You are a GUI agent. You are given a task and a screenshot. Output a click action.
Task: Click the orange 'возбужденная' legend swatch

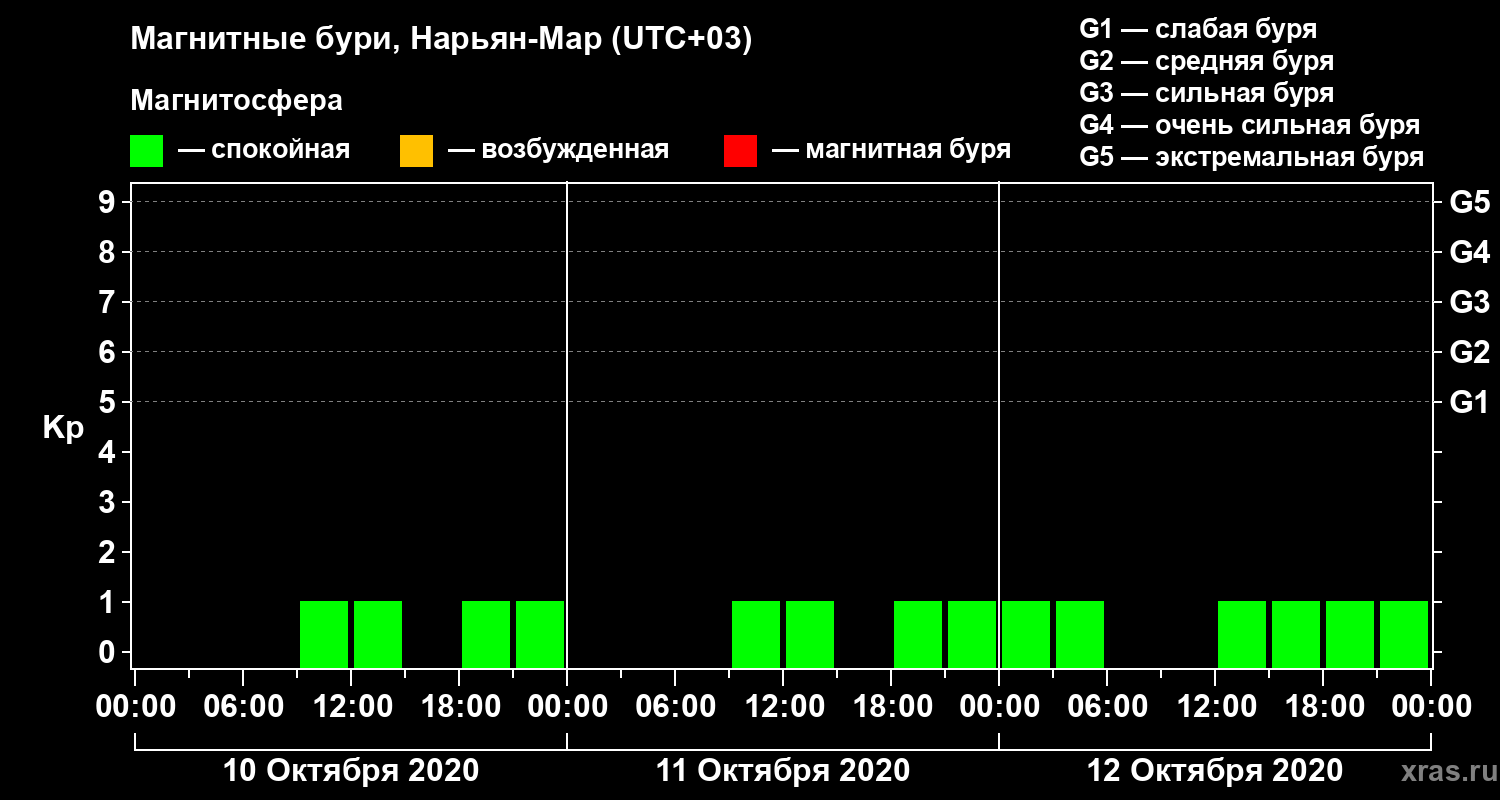pos(416,151)
